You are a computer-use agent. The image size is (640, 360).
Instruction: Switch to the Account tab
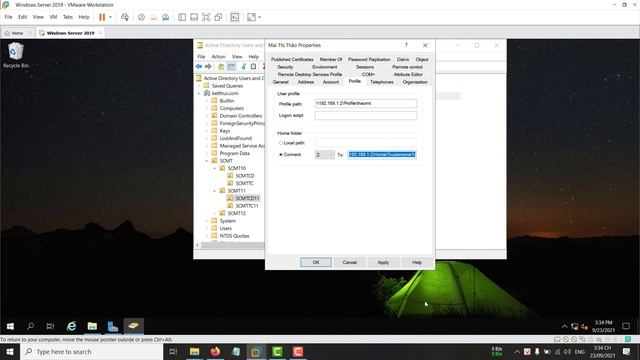click(x=331, y=82)
